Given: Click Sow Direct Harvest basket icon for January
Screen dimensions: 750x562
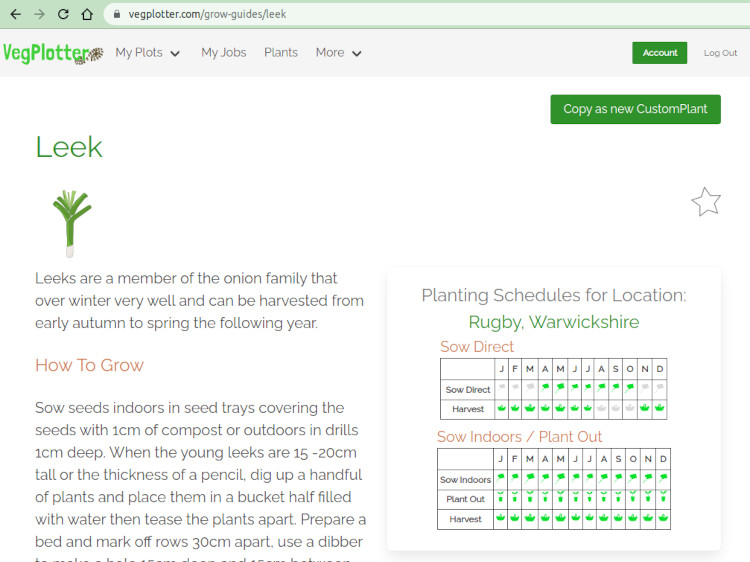Looking at the screenshot, I should (x=501, y=408).
